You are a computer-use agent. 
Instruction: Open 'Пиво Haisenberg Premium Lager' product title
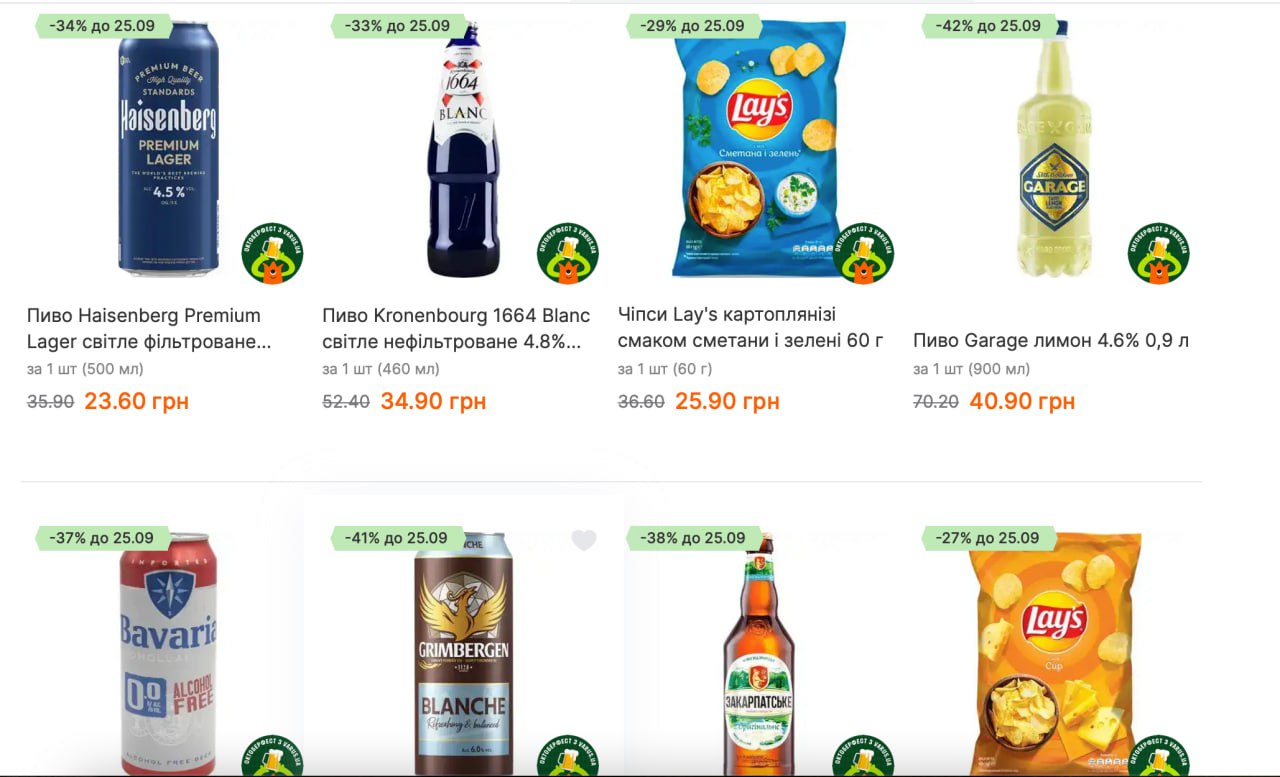(x=149, y=328)
